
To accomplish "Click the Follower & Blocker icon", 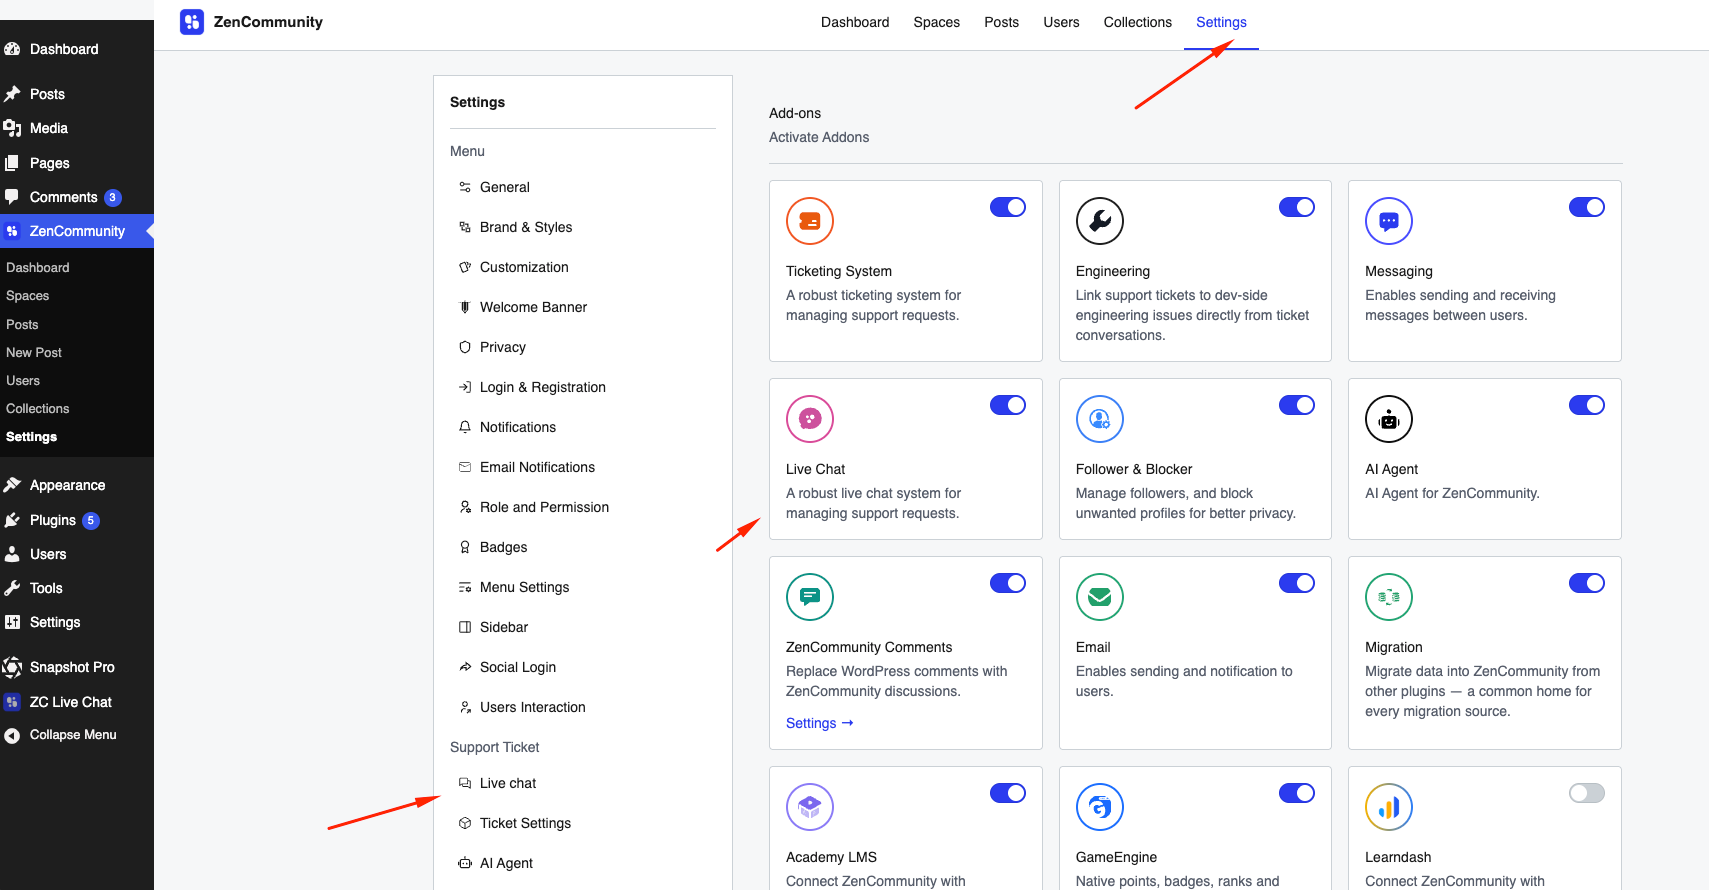I will [1100, 419].
